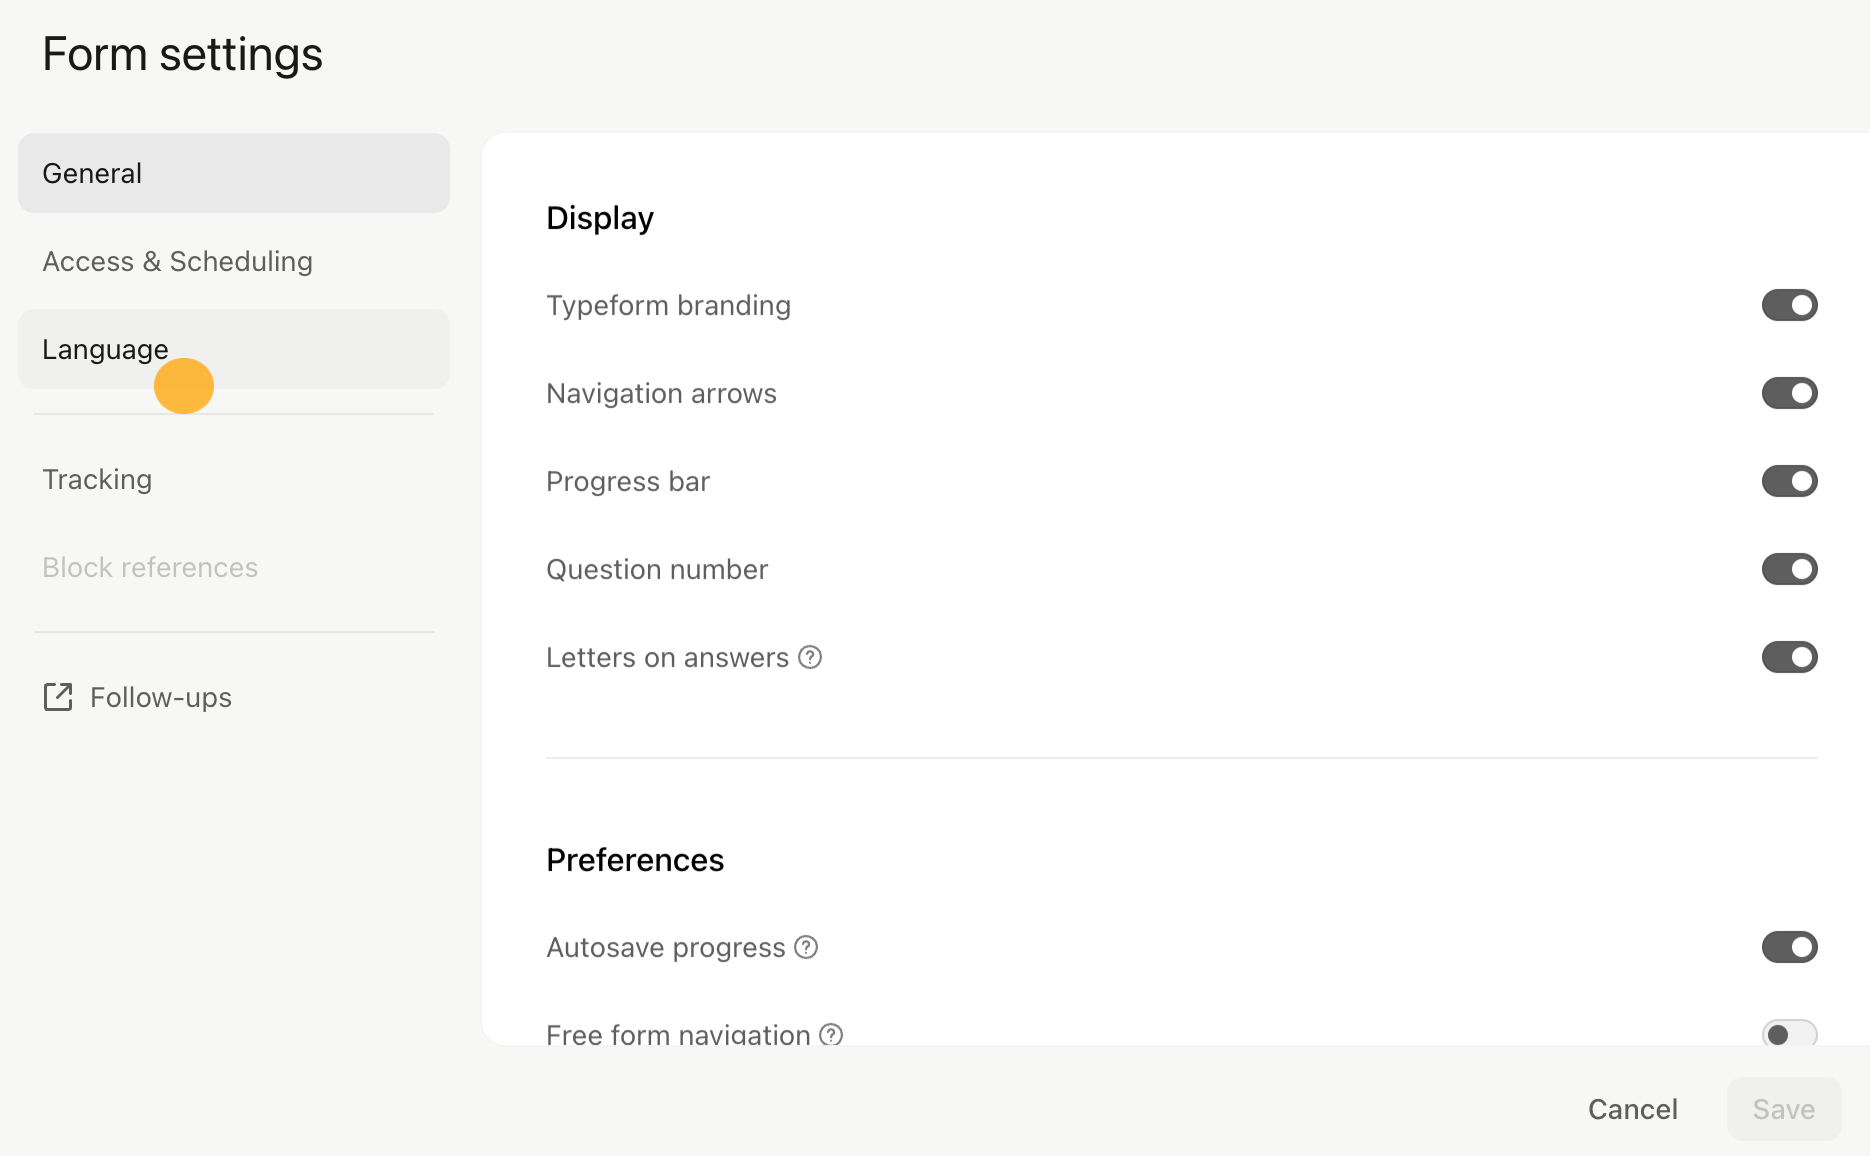Switch off Question number display

tap(1789, 569)
